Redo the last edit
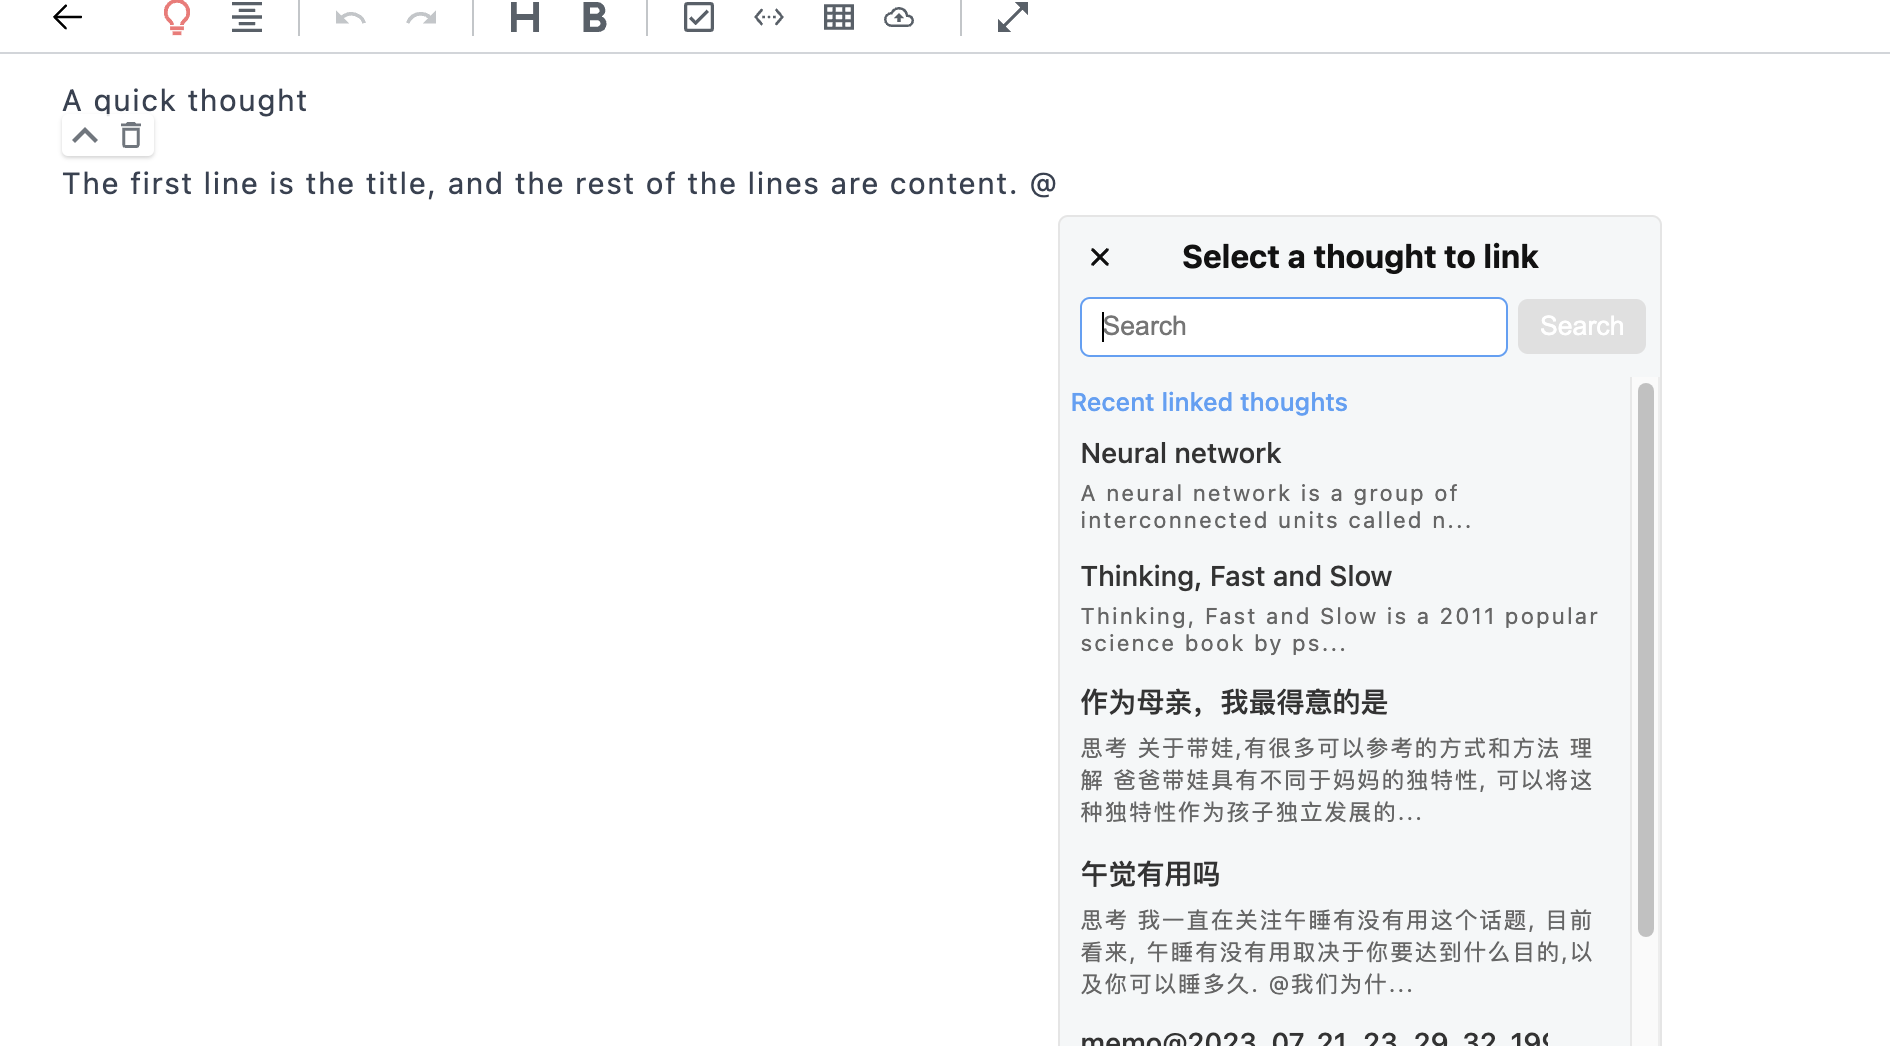The image size is (1890, 1046). coord(422,17)
